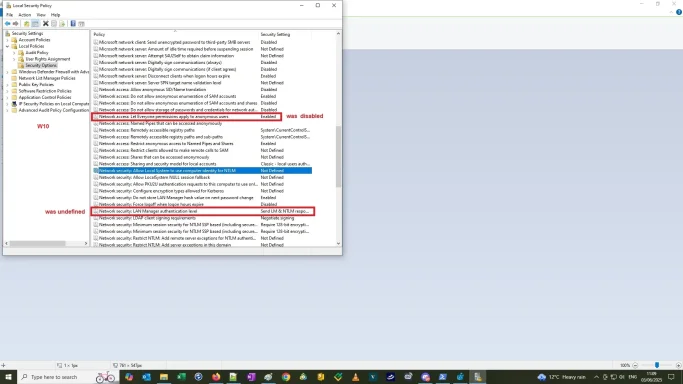Viewport: 683px width, 384px height.
Task: Click the Export List toolbar icon
Action: pos(62,24)
